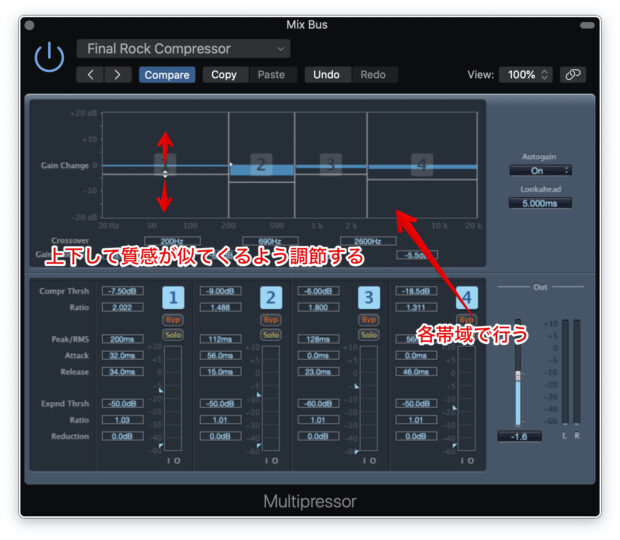Click the Undo button
Image resolution: width=620 pixels, height=540 pixels.
click(326, 74)
